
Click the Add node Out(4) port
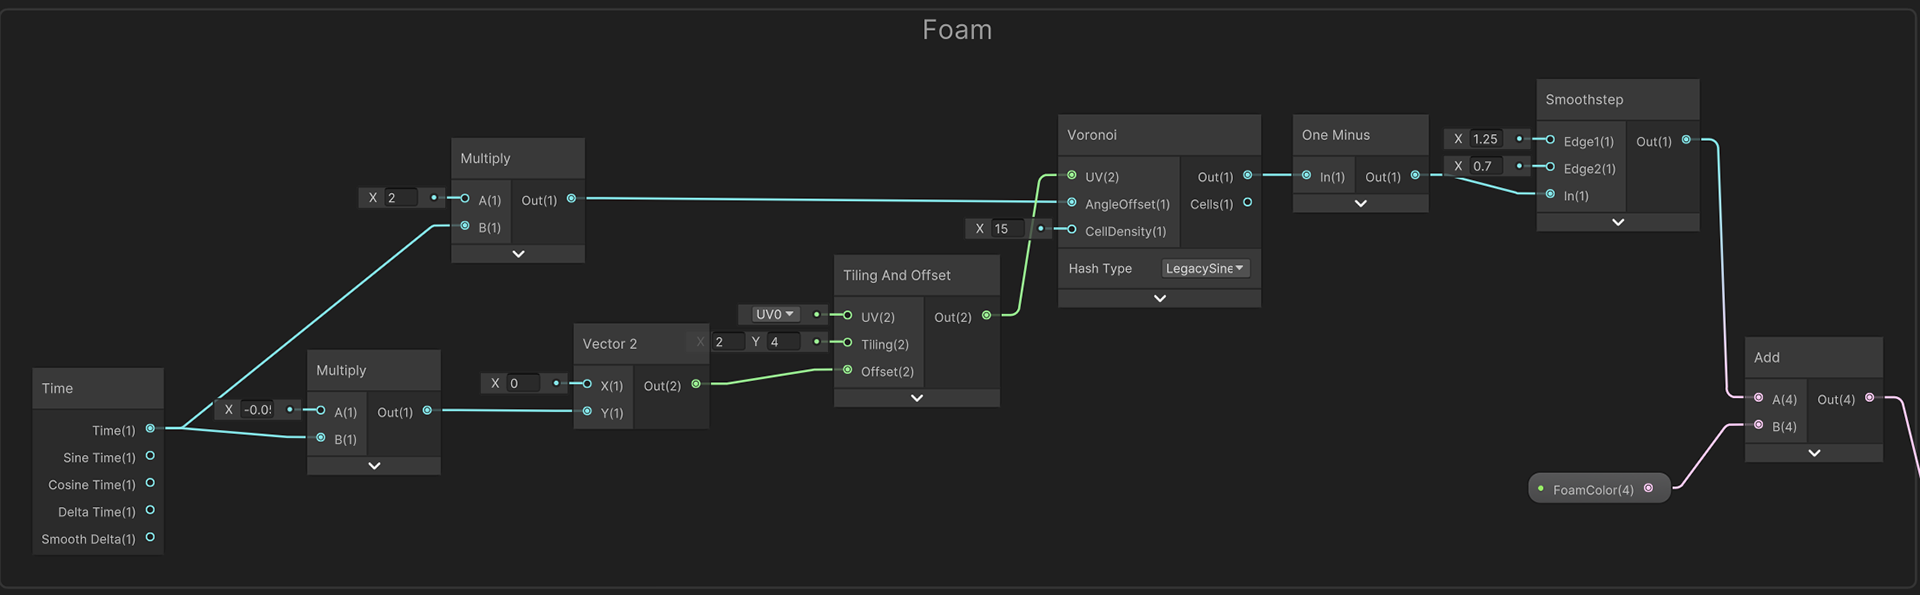[x=1869, y=398]
